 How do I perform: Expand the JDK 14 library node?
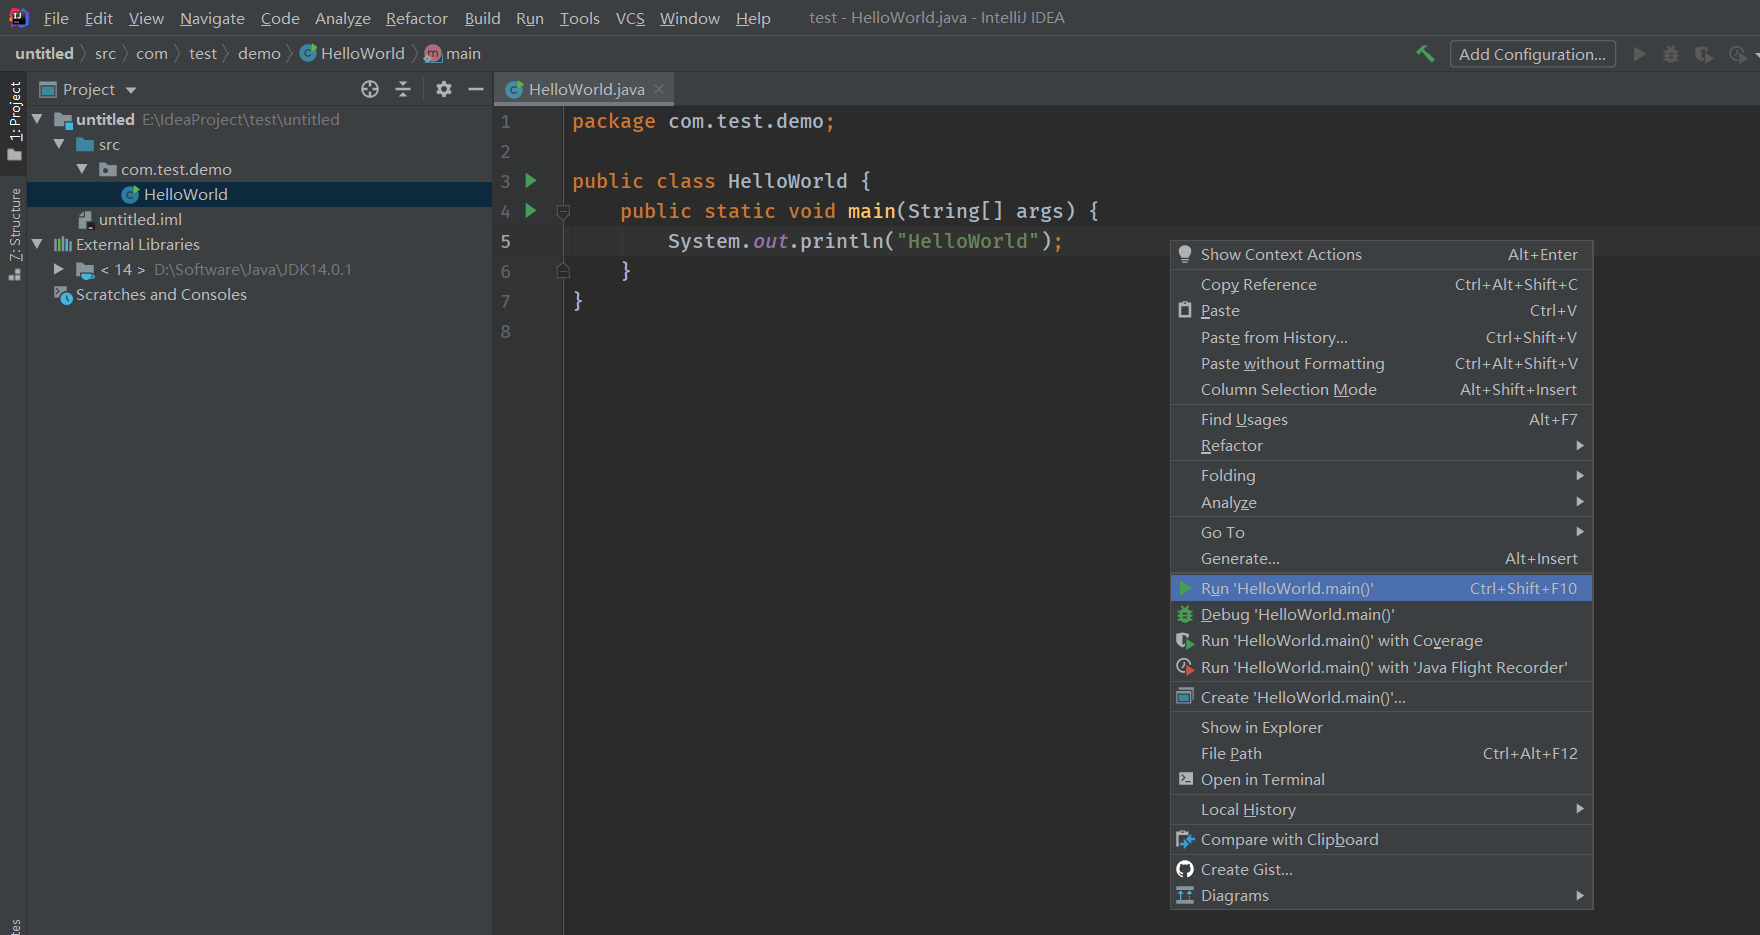click(59, 269)
